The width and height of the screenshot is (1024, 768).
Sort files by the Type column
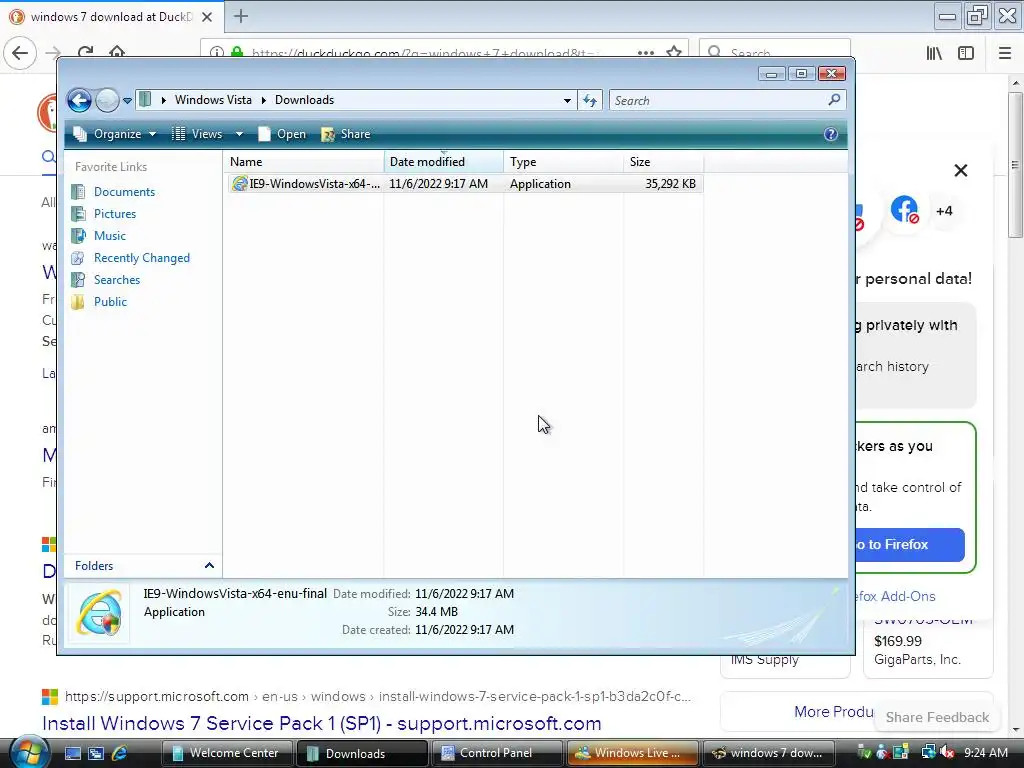point(564,162)
